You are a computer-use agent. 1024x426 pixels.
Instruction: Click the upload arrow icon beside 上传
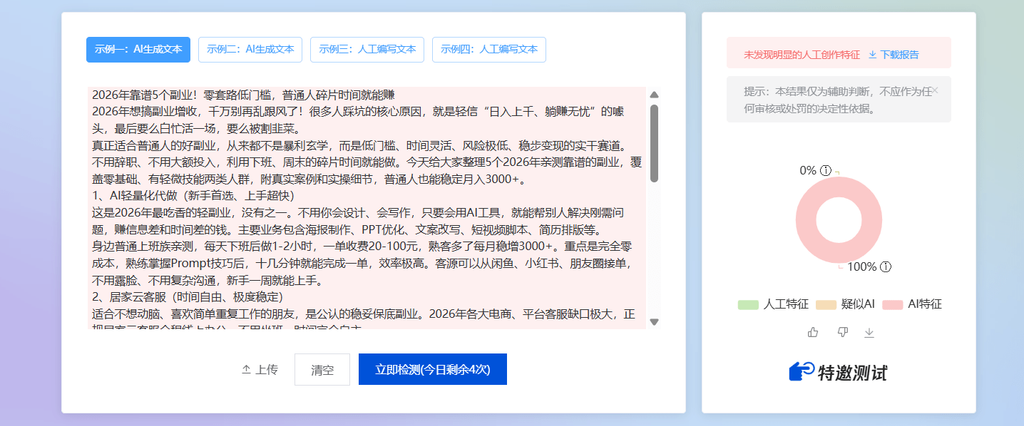point(246,370)
